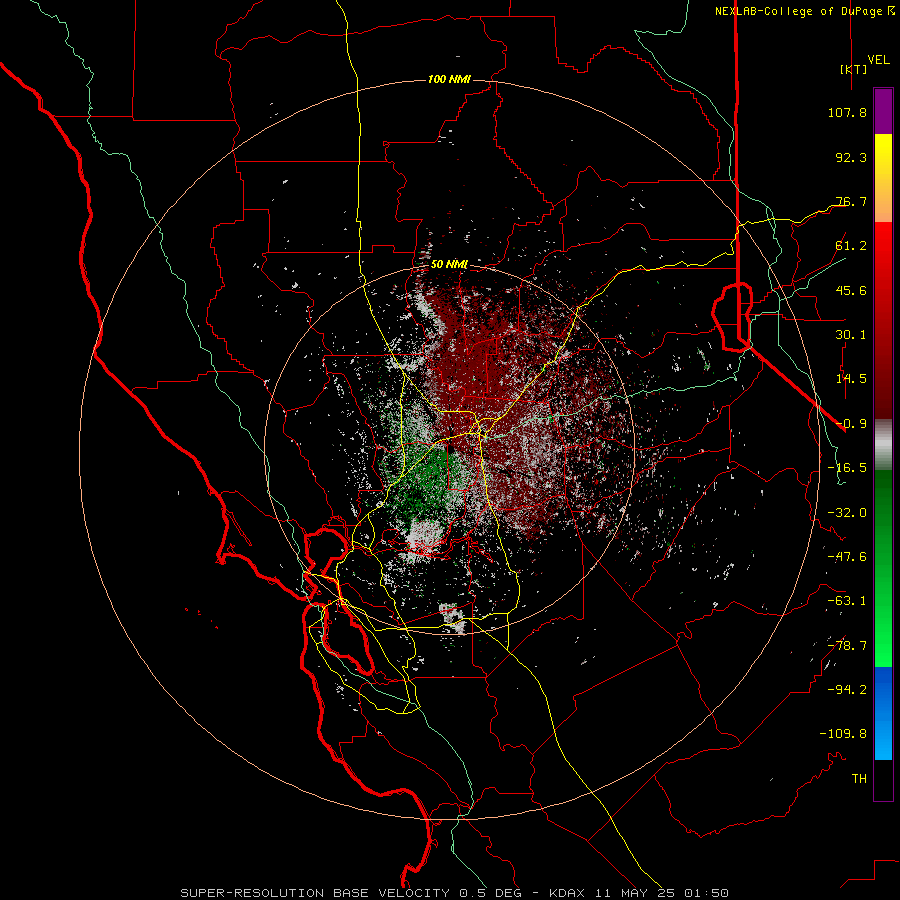Select the -32.0 velocity scale value
Screen dimensions: 900x900
[x=847, y=513]
